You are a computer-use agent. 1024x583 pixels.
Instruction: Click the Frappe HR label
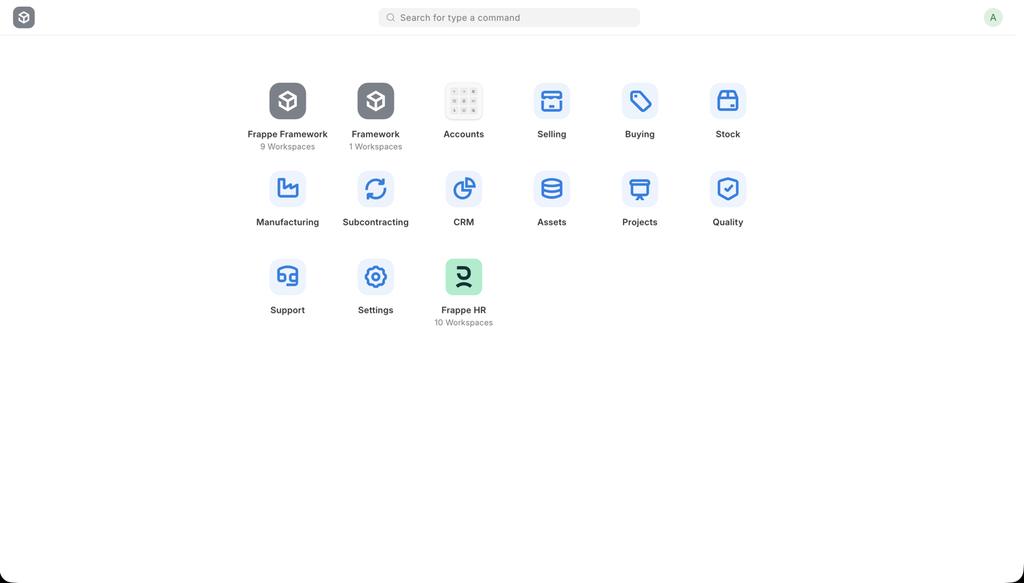464,310
